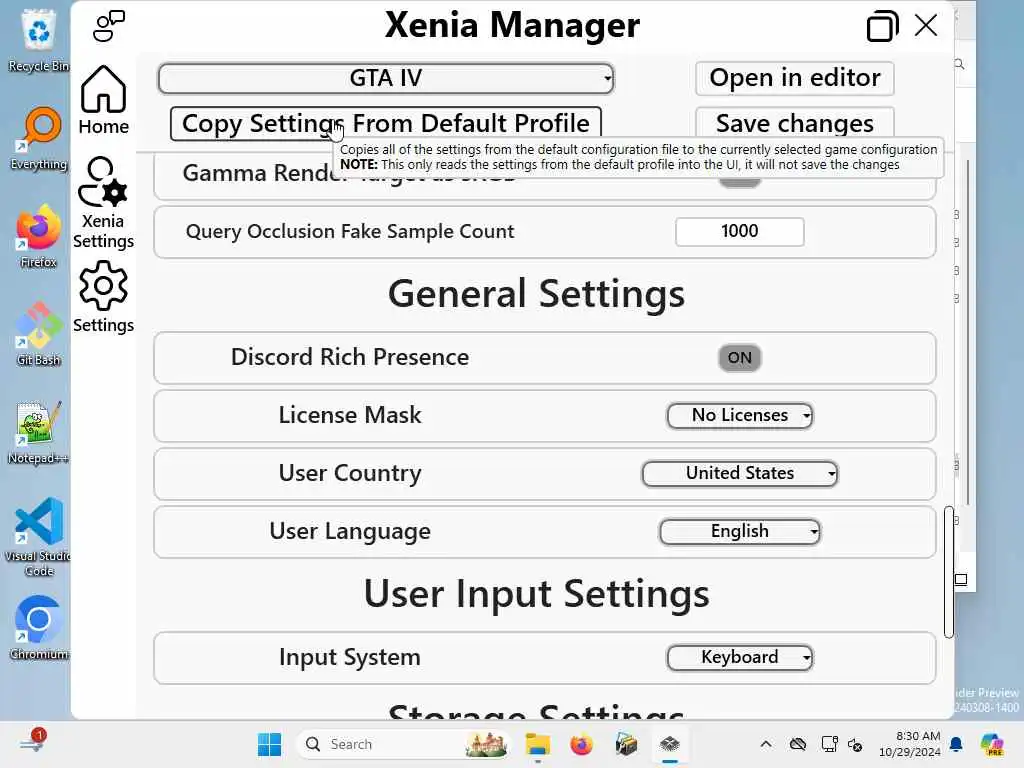Screen dimensions: 1024x768
Task: Launch Visual Studio Code from desktop
Action: coord(39,537)
